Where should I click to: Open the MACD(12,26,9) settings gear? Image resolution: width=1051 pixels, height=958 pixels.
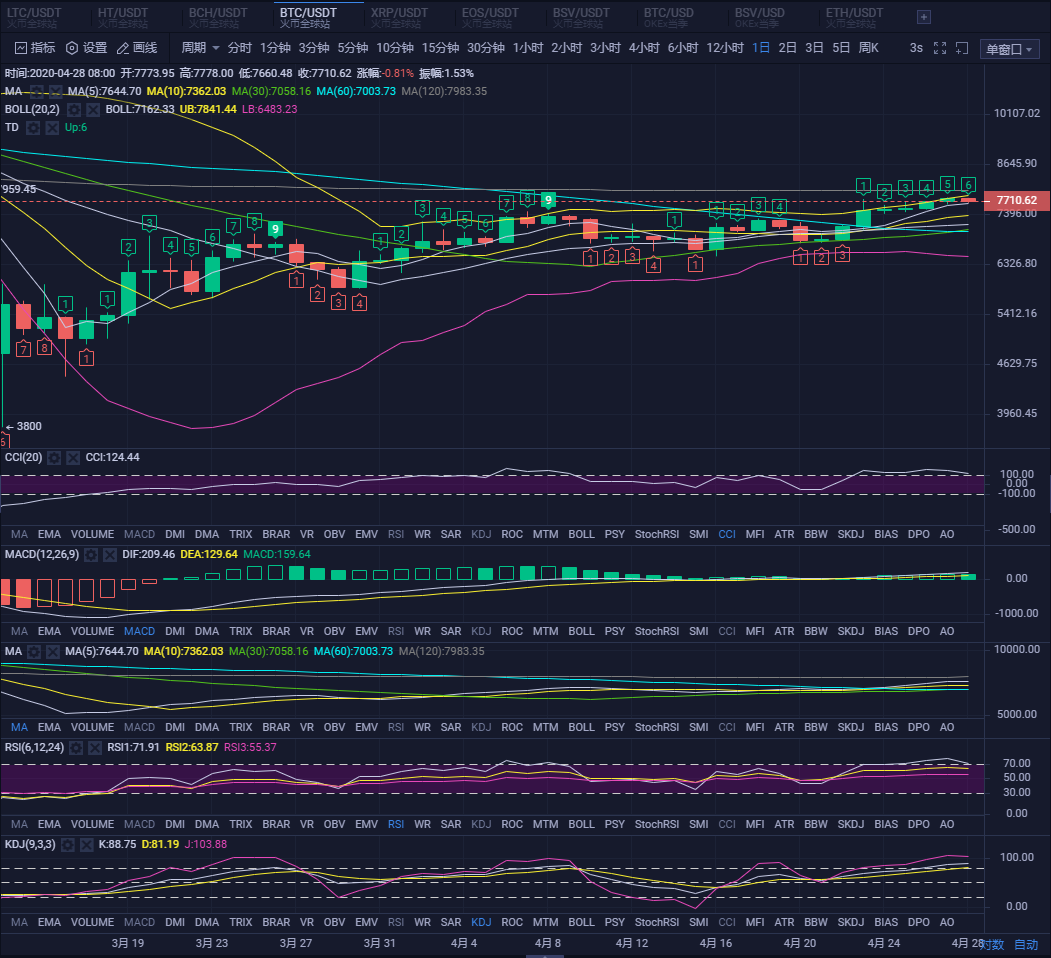[x=92, y=554]
